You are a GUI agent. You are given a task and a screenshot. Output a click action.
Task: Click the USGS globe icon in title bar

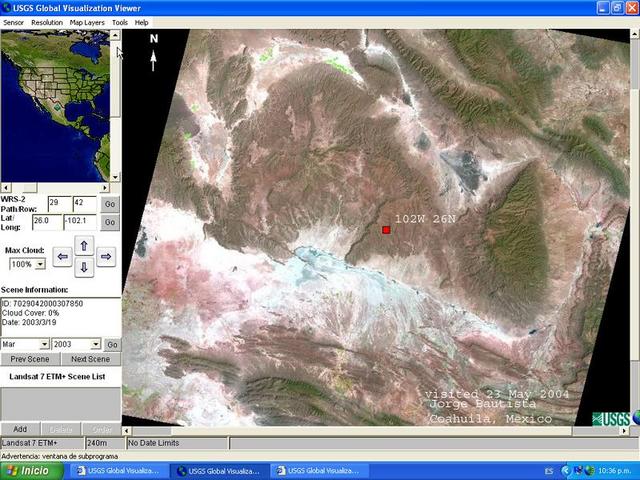7,8
